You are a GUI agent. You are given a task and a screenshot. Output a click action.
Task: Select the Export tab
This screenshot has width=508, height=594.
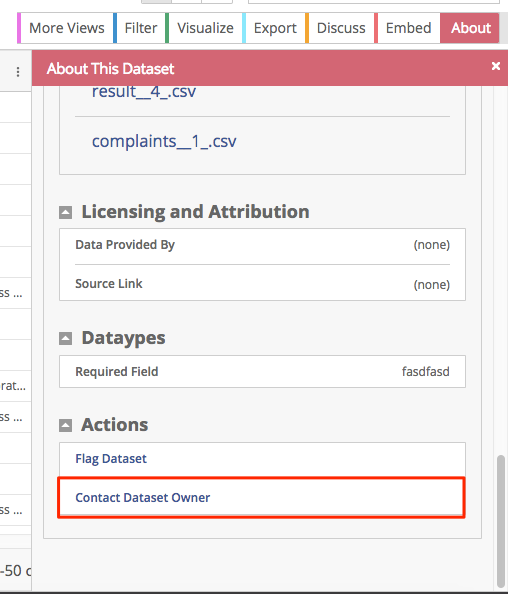click(274, 28)
